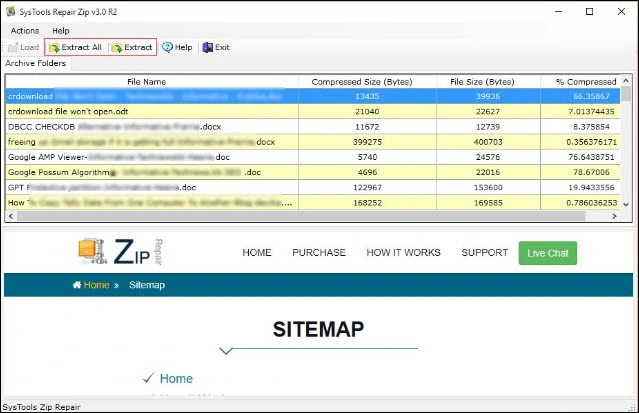Click the horizontal scroll left arrow
639x413 pixels.
click(x=11, y=216)
